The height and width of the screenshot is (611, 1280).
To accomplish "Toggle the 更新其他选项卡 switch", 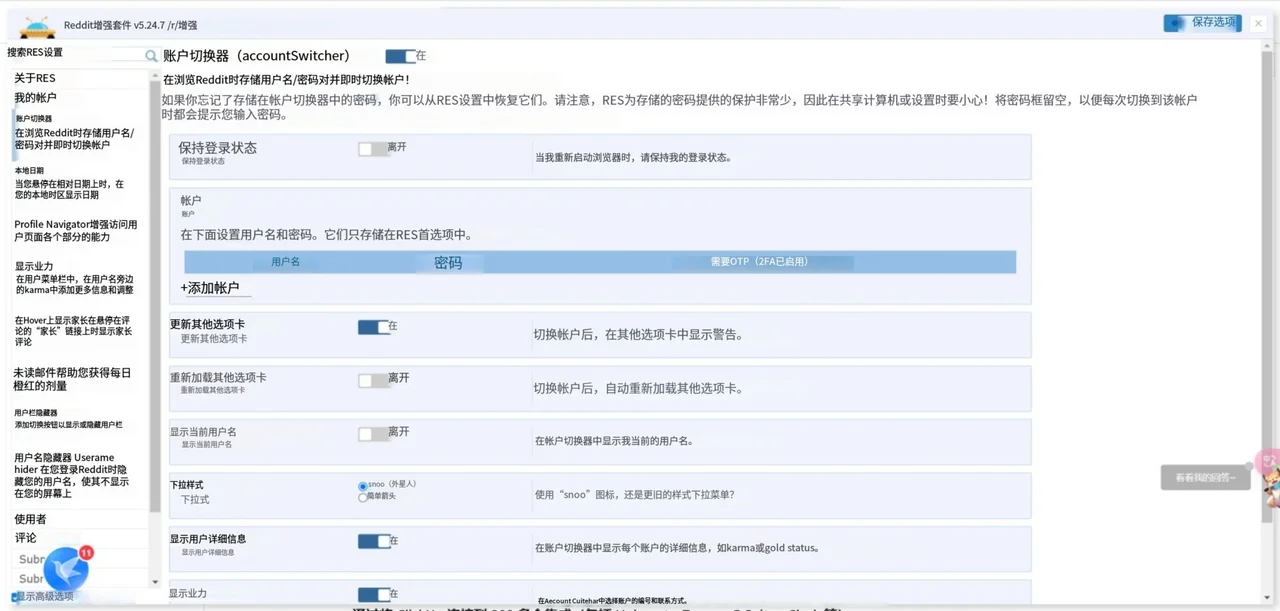I will (373, 327).
